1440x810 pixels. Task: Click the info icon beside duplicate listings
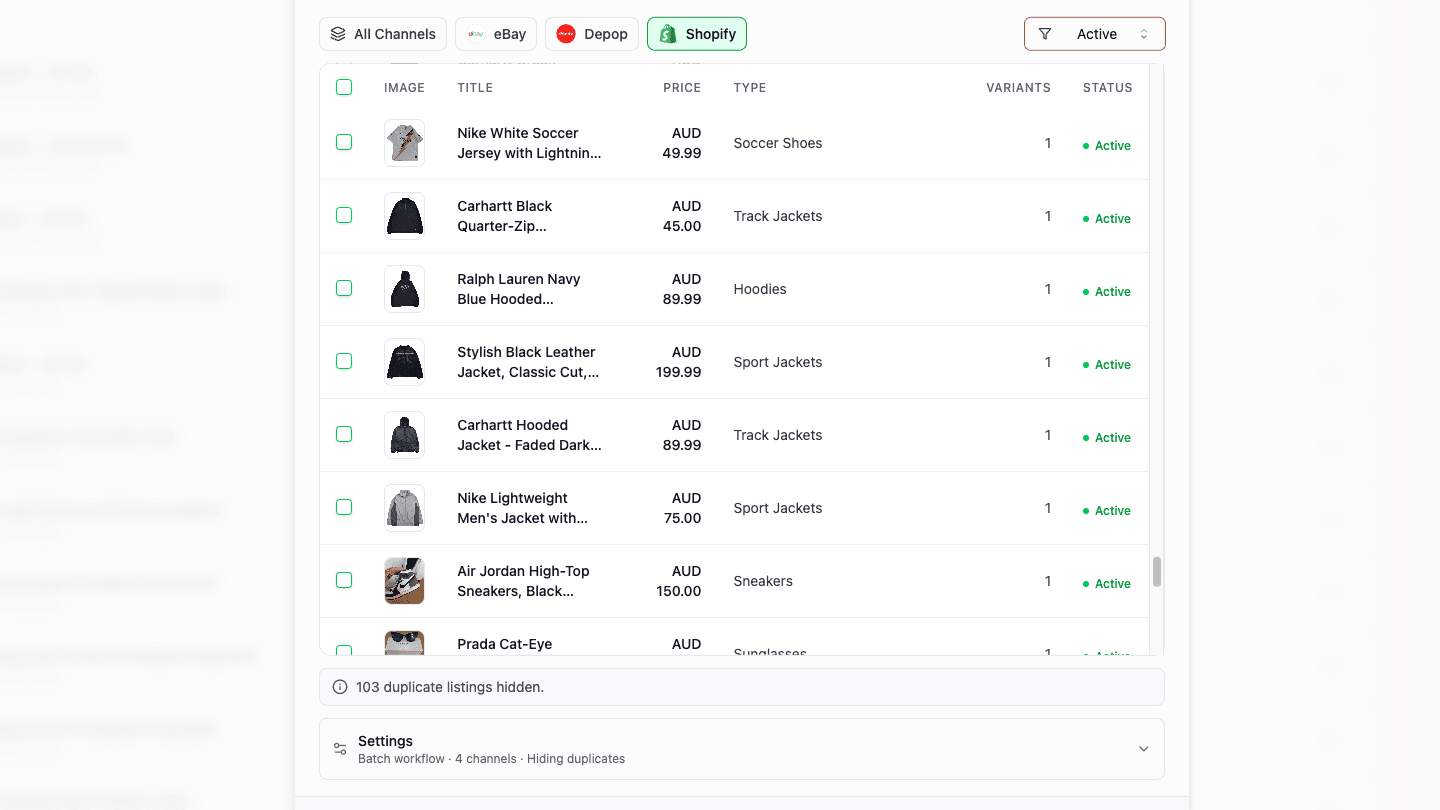point(340,687)
